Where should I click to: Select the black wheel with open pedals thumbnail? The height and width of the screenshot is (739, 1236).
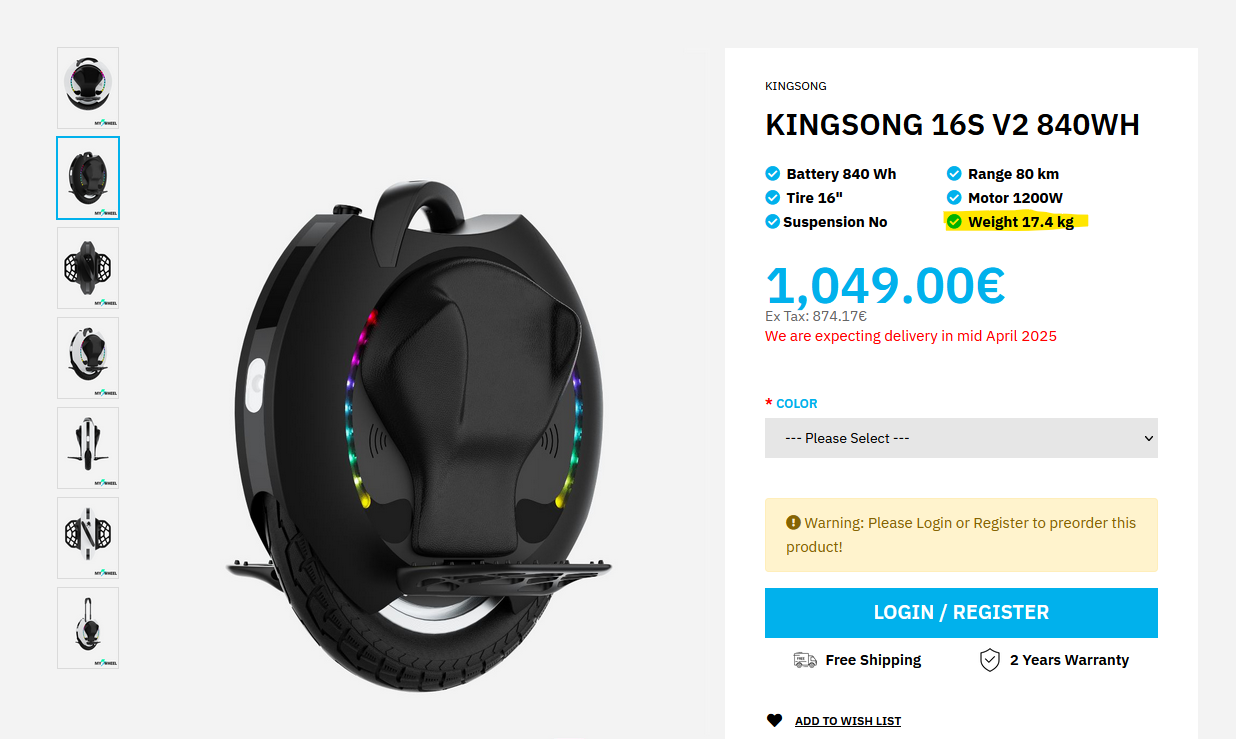click(x=88, y=268)
